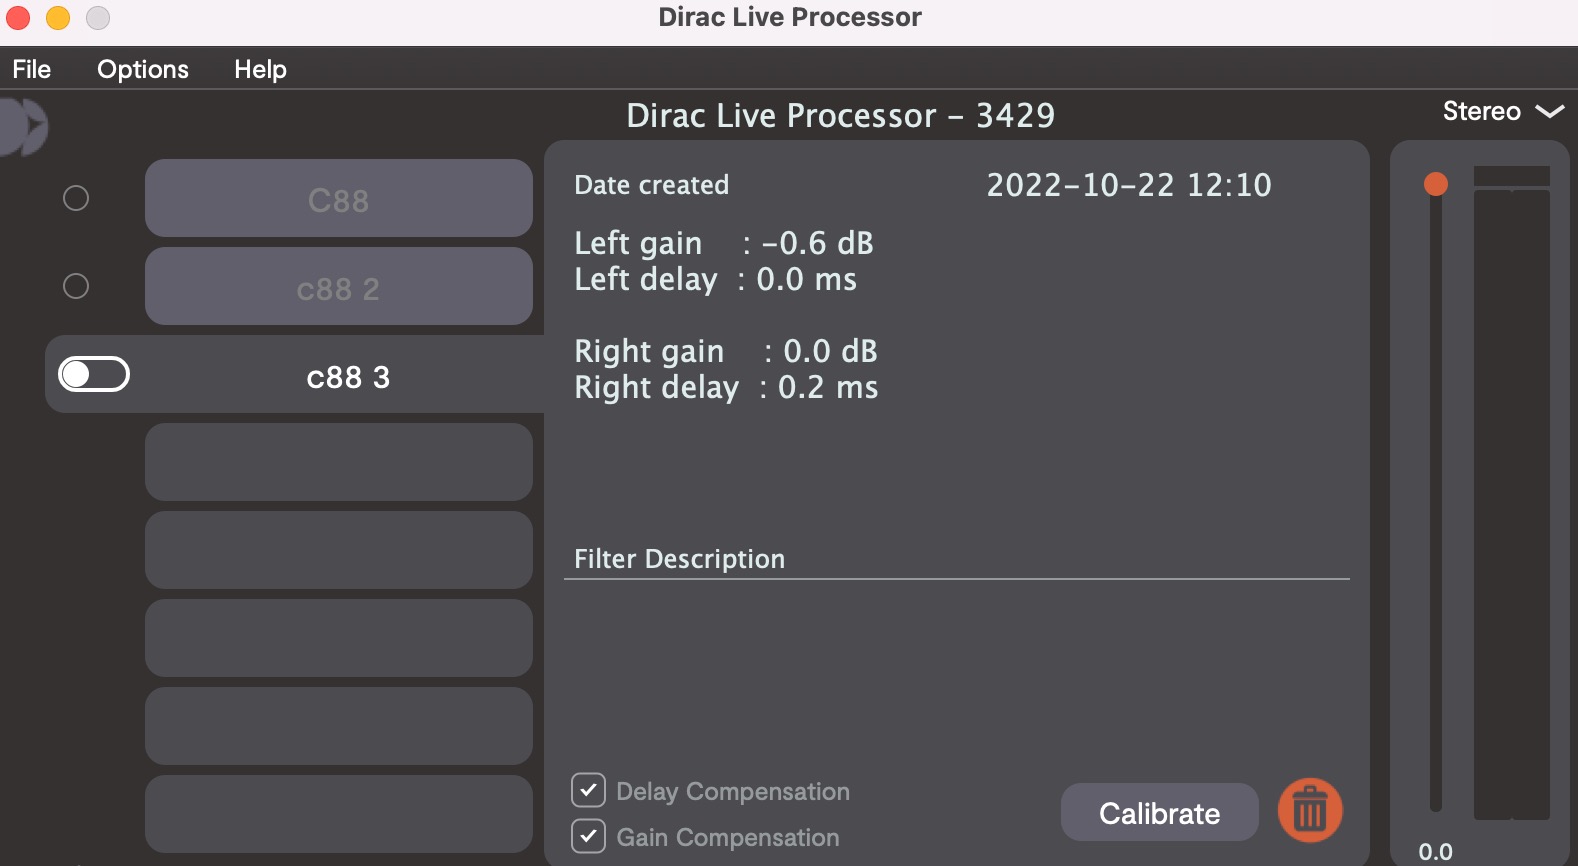Click the date created value 2022-10-22 12:10
This screenshot has height=866, width=1578.
tap(1129, 185)
